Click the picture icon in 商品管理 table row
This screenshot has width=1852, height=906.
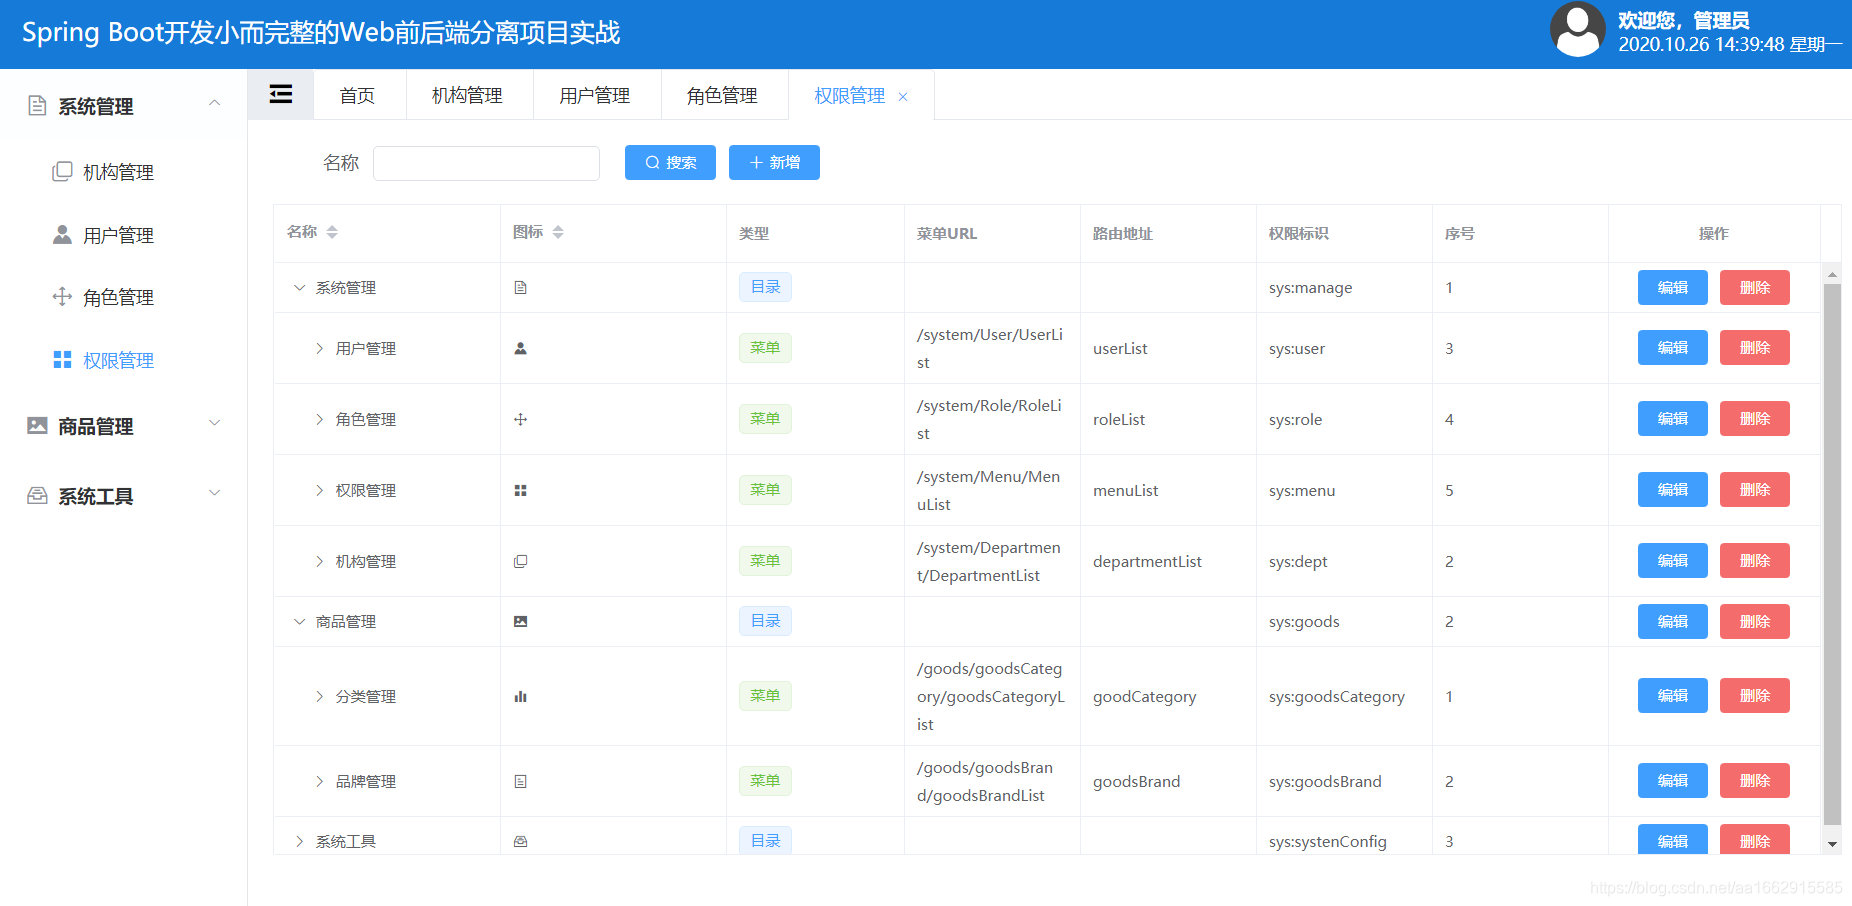(x=520, y=621)
